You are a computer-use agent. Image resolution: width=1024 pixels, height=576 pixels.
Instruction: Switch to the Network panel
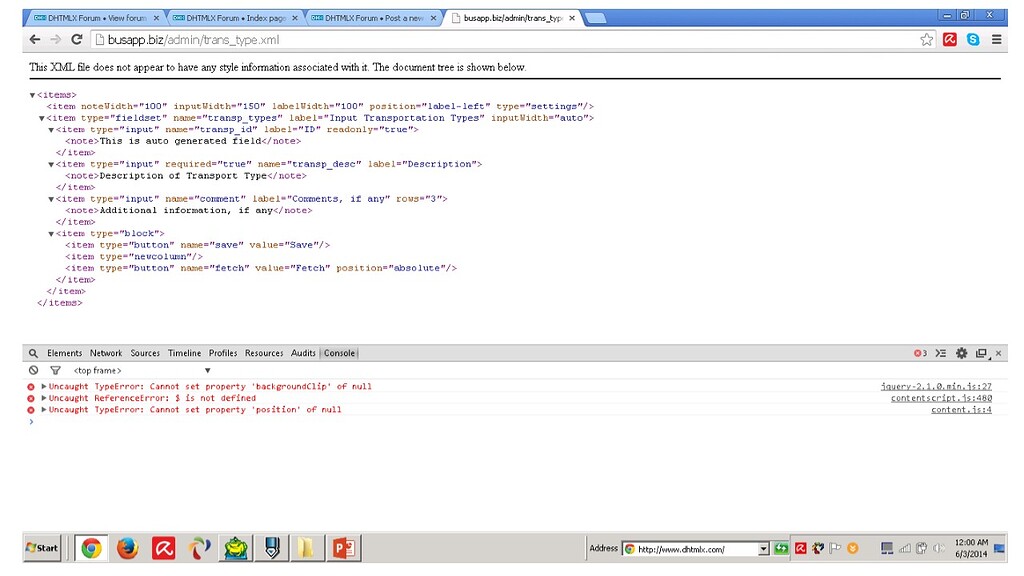pyautogui.click(x=106, y=353)
